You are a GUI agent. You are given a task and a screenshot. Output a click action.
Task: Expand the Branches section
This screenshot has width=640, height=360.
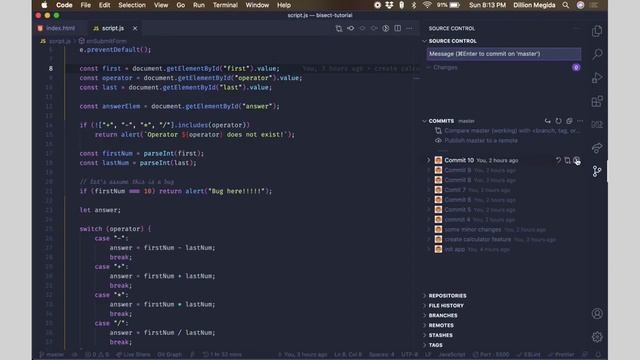click(x=442, y=316)
